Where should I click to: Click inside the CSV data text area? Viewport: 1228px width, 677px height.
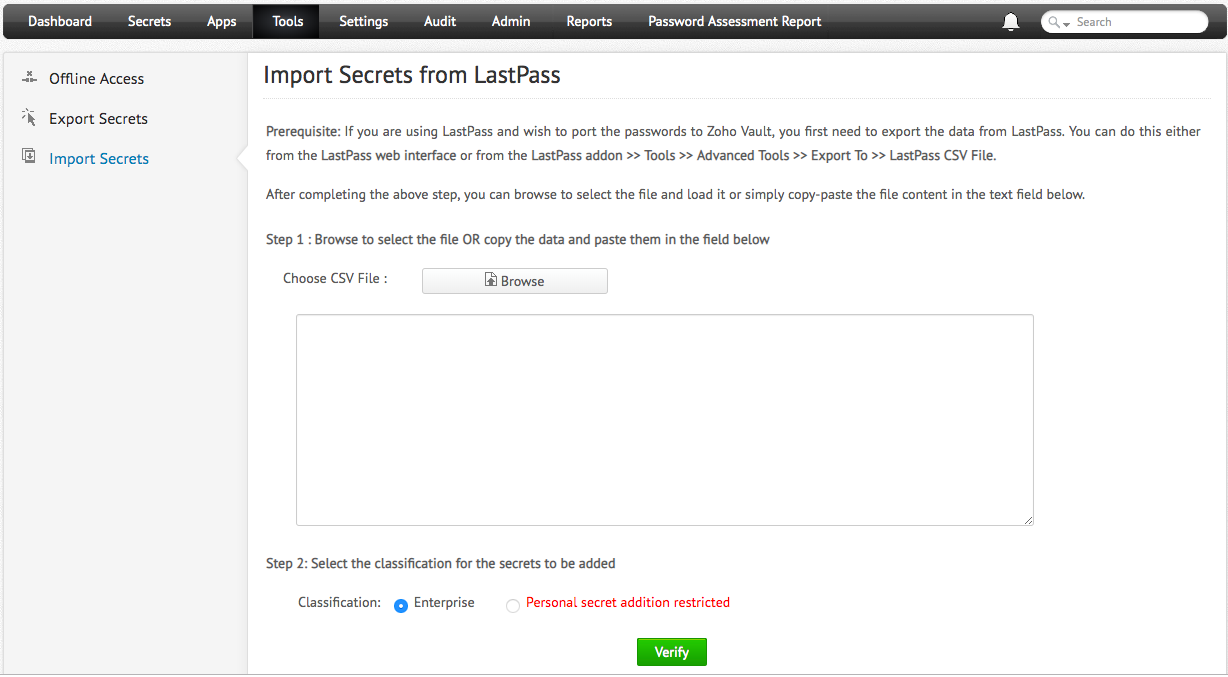664,420
